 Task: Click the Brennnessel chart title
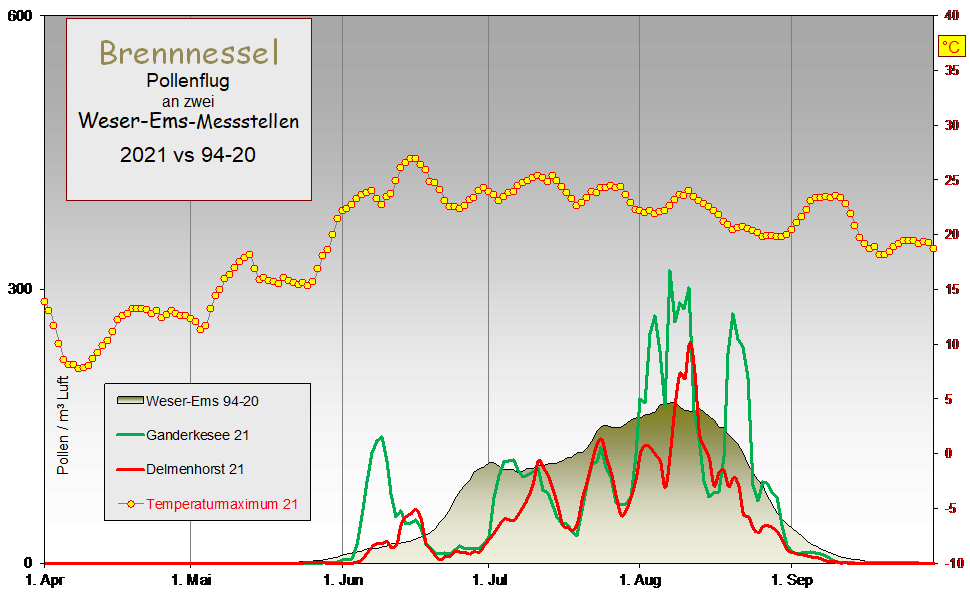[189, 52]
